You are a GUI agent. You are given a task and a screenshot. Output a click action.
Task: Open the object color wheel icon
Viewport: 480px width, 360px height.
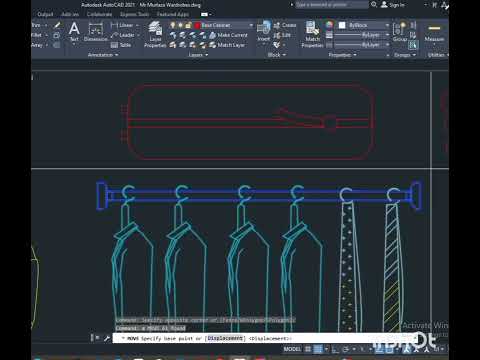tap(329, 25)
